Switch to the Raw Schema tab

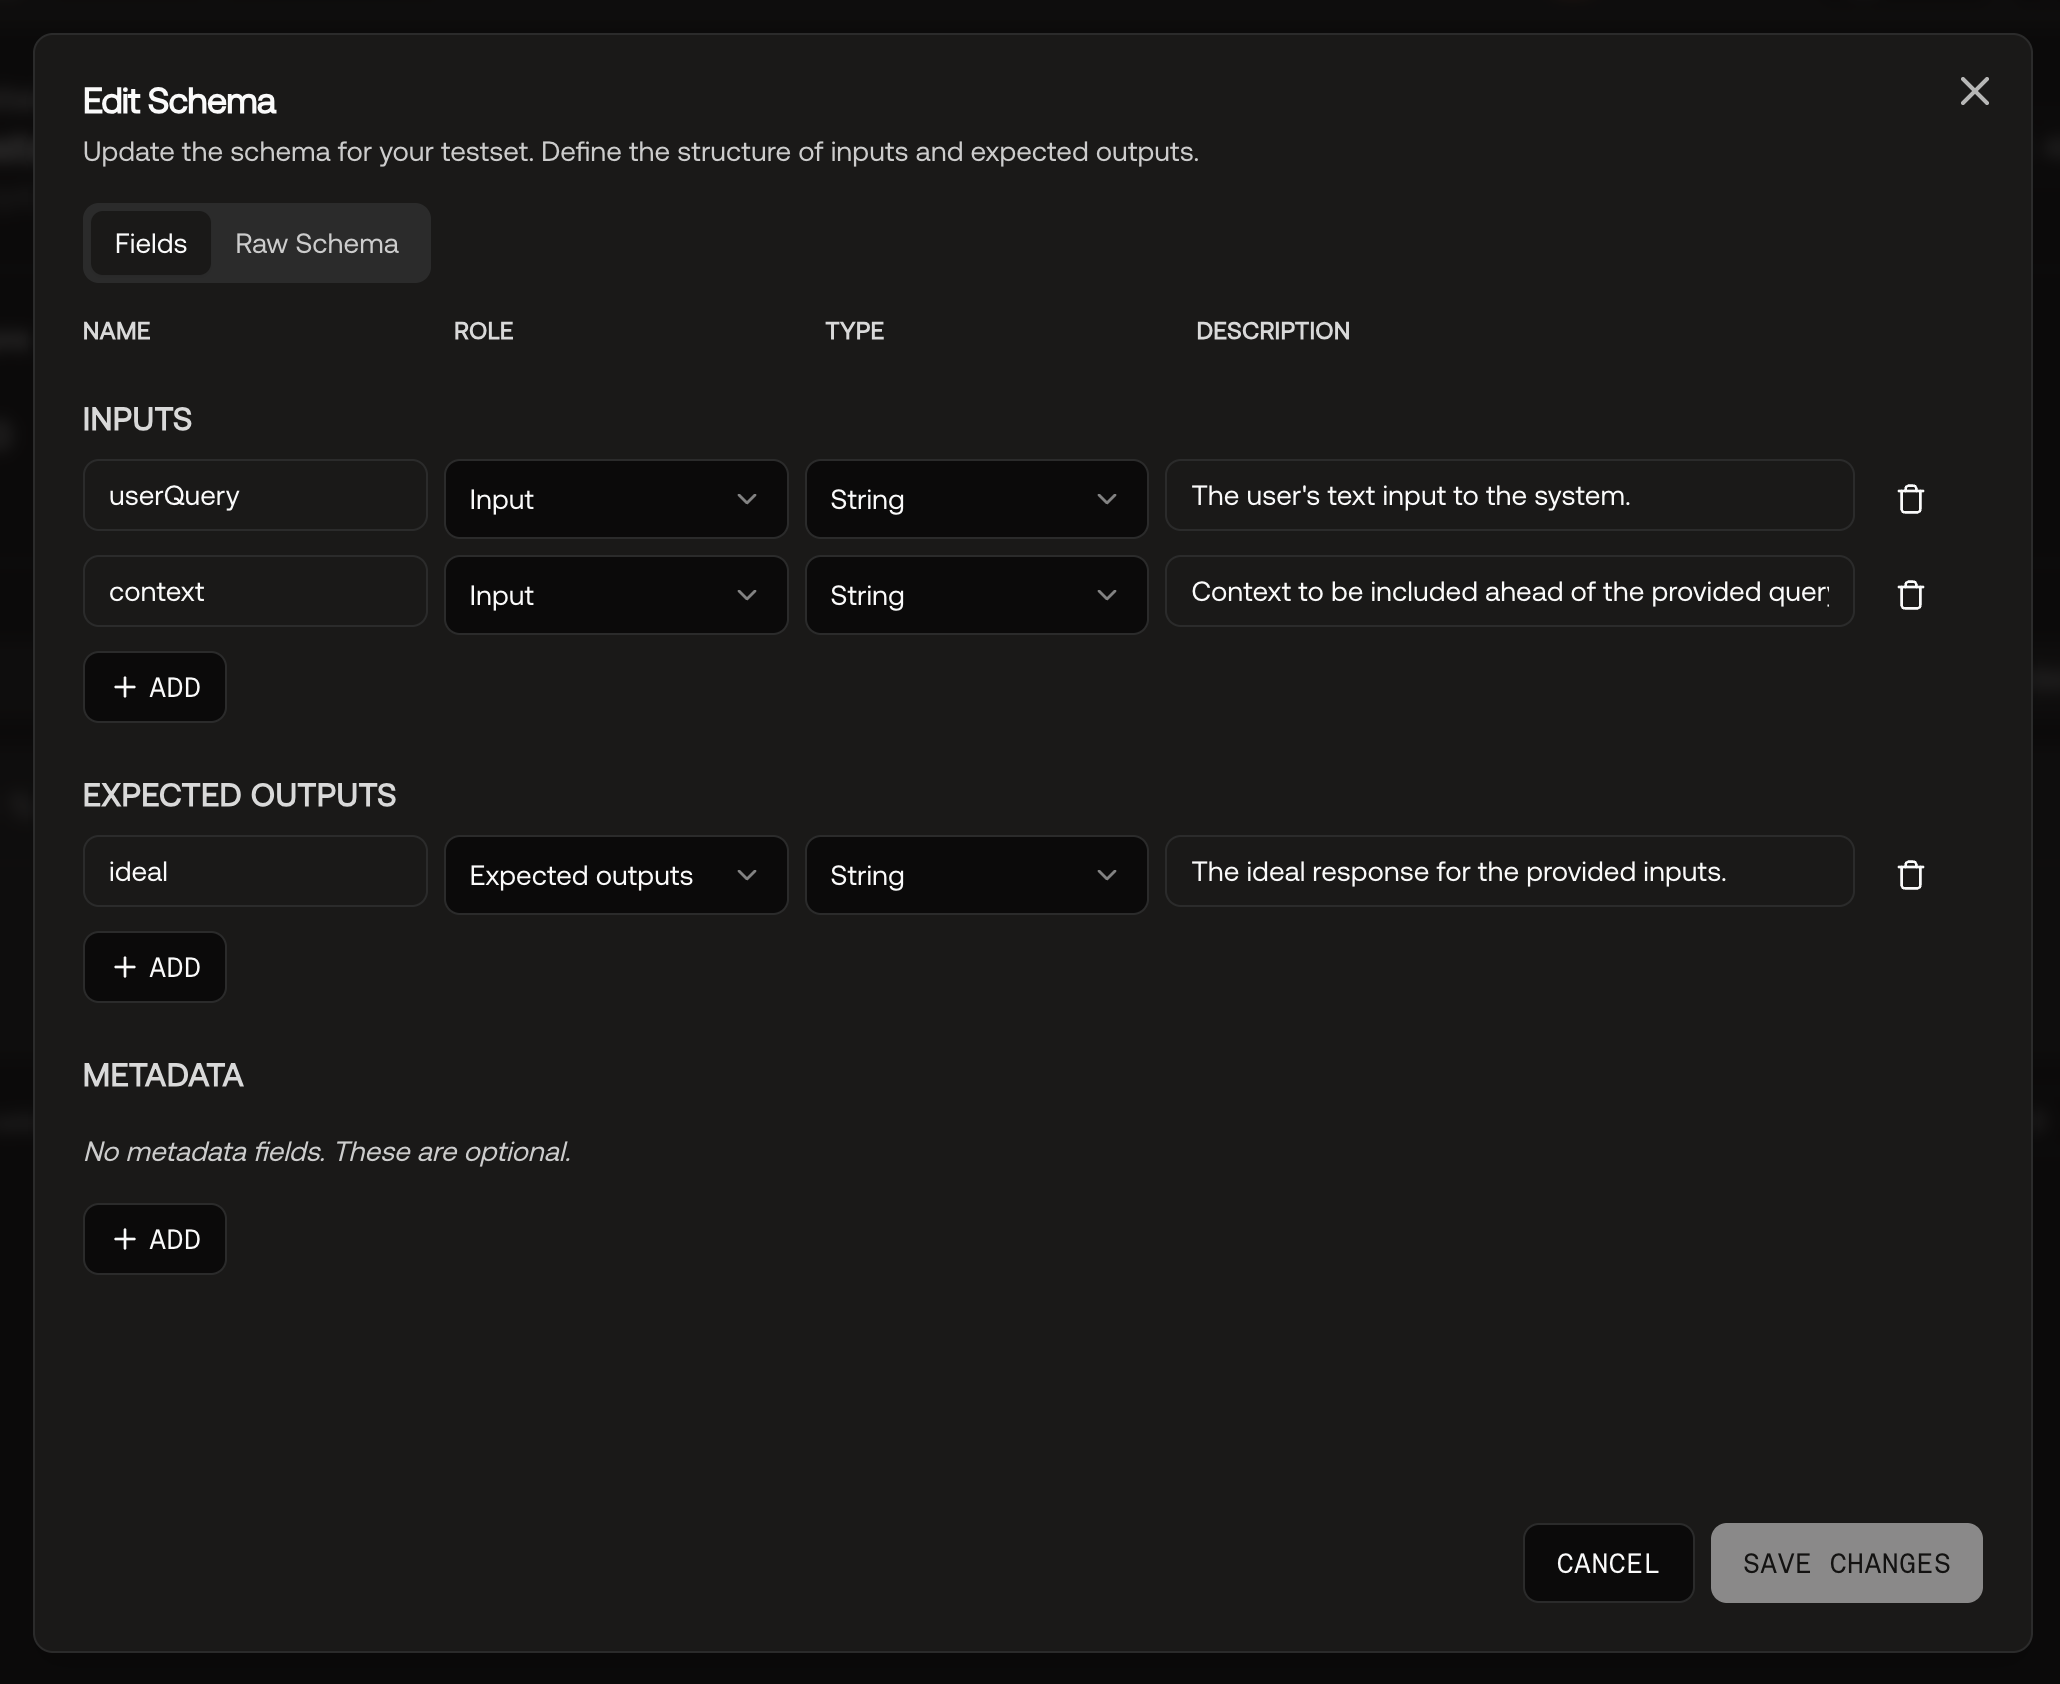tap(316, 243)
